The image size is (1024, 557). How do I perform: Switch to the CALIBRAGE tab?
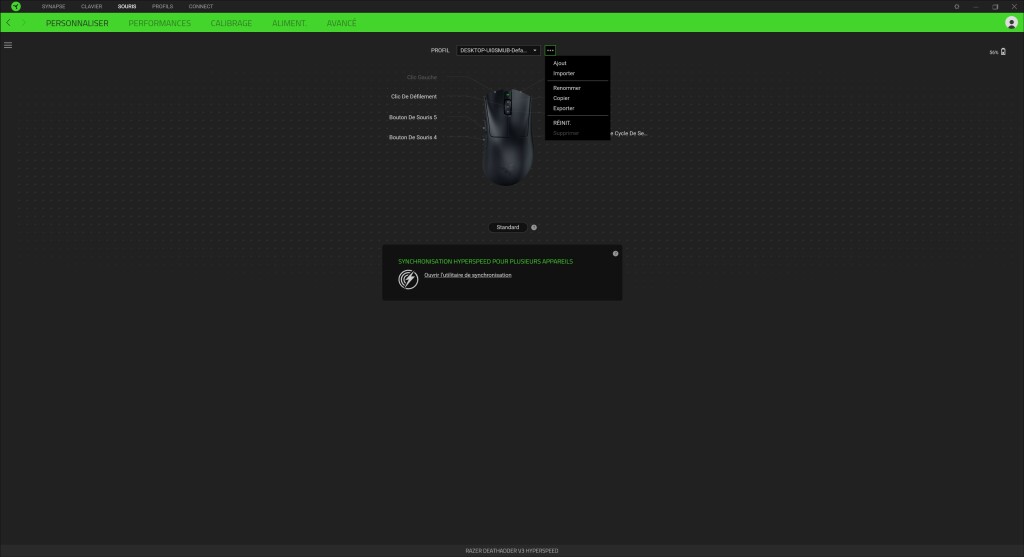click(231, 23)
